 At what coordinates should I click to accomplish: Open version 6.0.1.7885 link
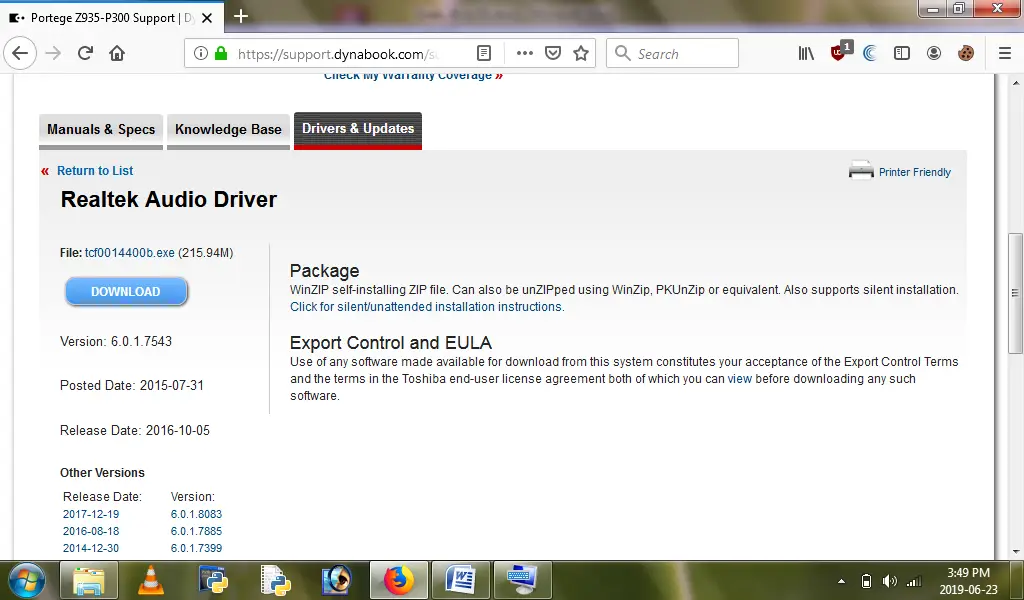coord(196,531)
